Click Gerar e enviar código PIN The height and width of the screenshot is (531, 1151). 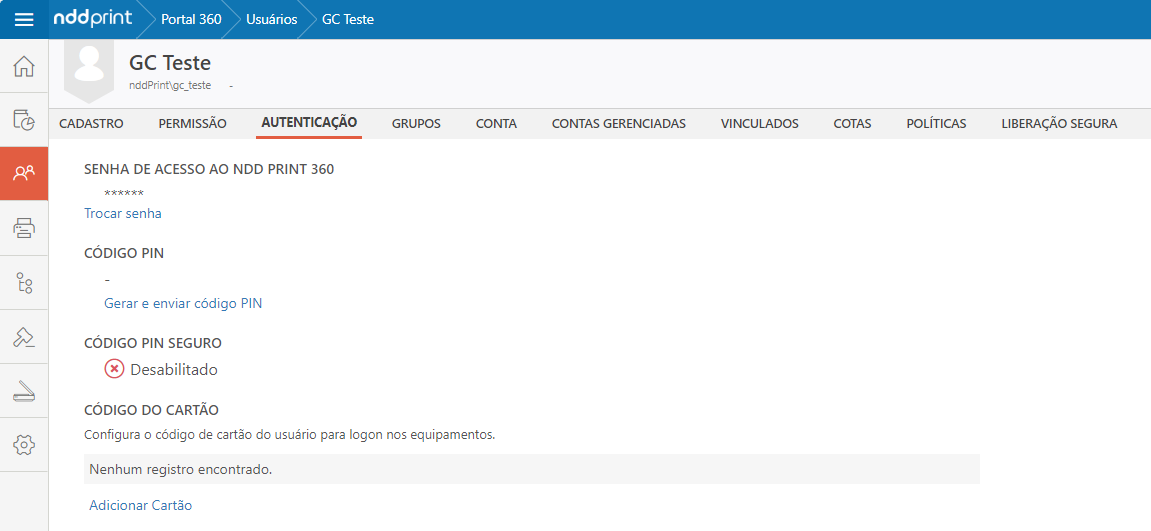(183, 303)
